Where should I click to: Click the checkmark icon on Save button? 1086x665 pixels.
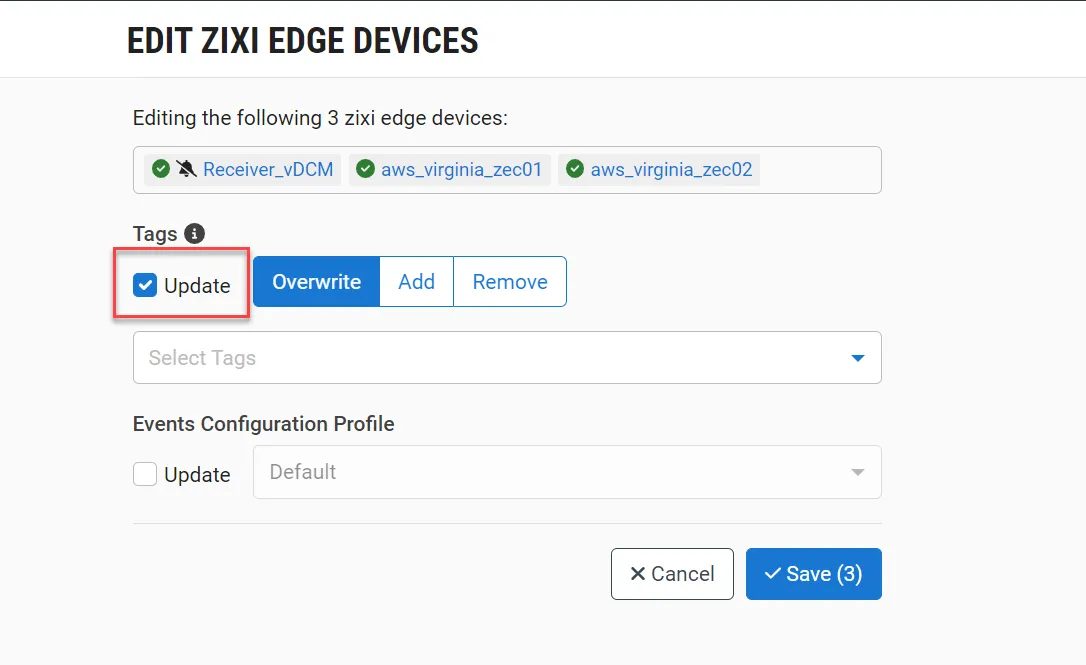tap(772, 574)
